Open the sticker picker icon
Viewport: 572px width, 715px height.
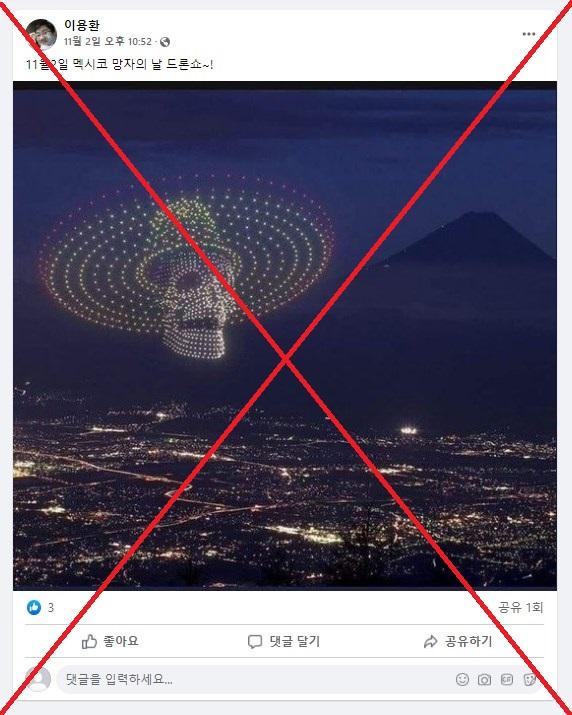[x=529, y=680]
